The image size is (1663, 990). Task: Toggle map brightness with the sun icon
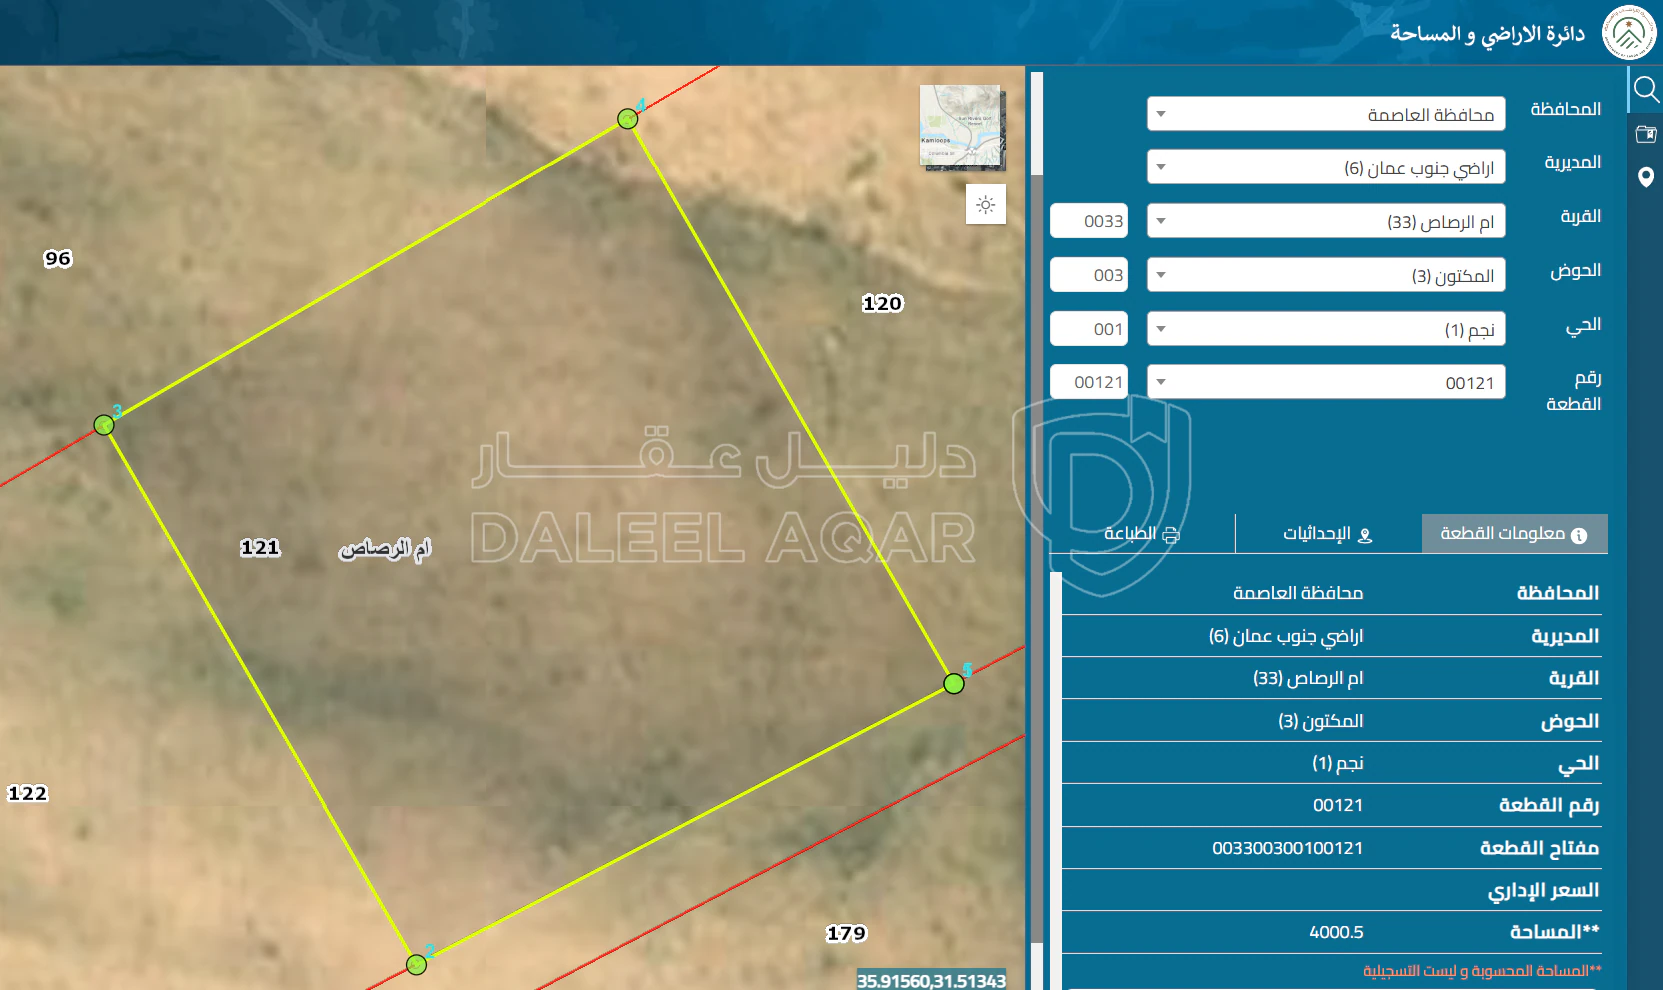click(x=986, y=205)
